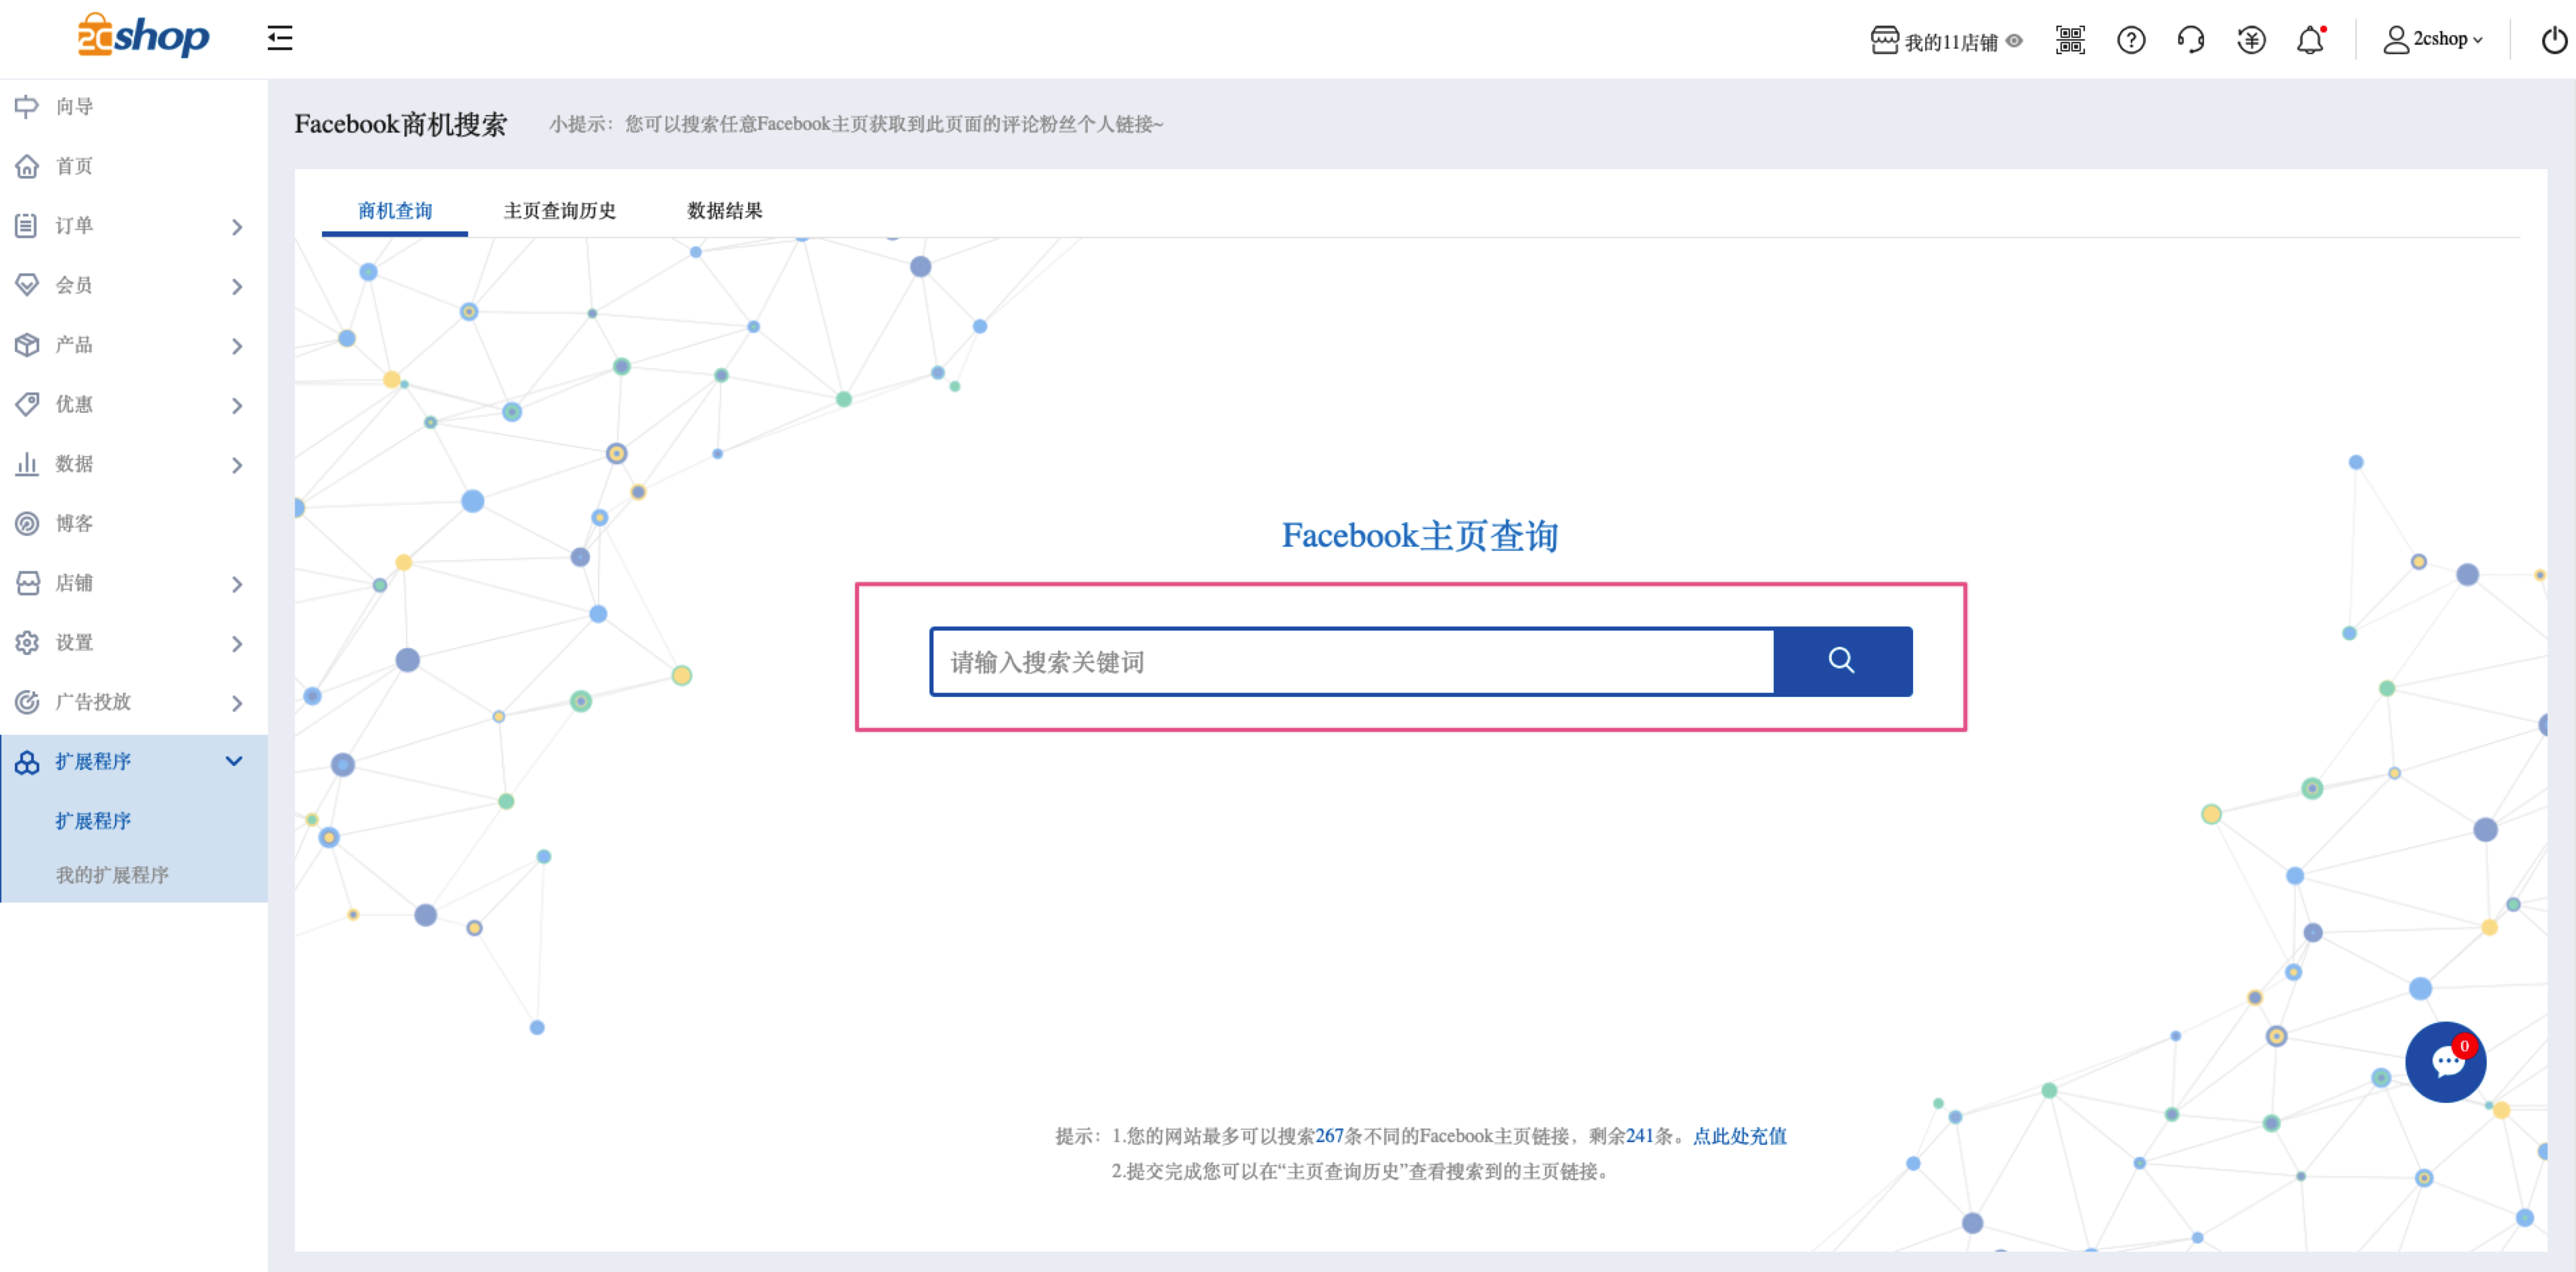Expand the 数据 chevron
Screen dimensions: 2576x1272
[237, 465]
